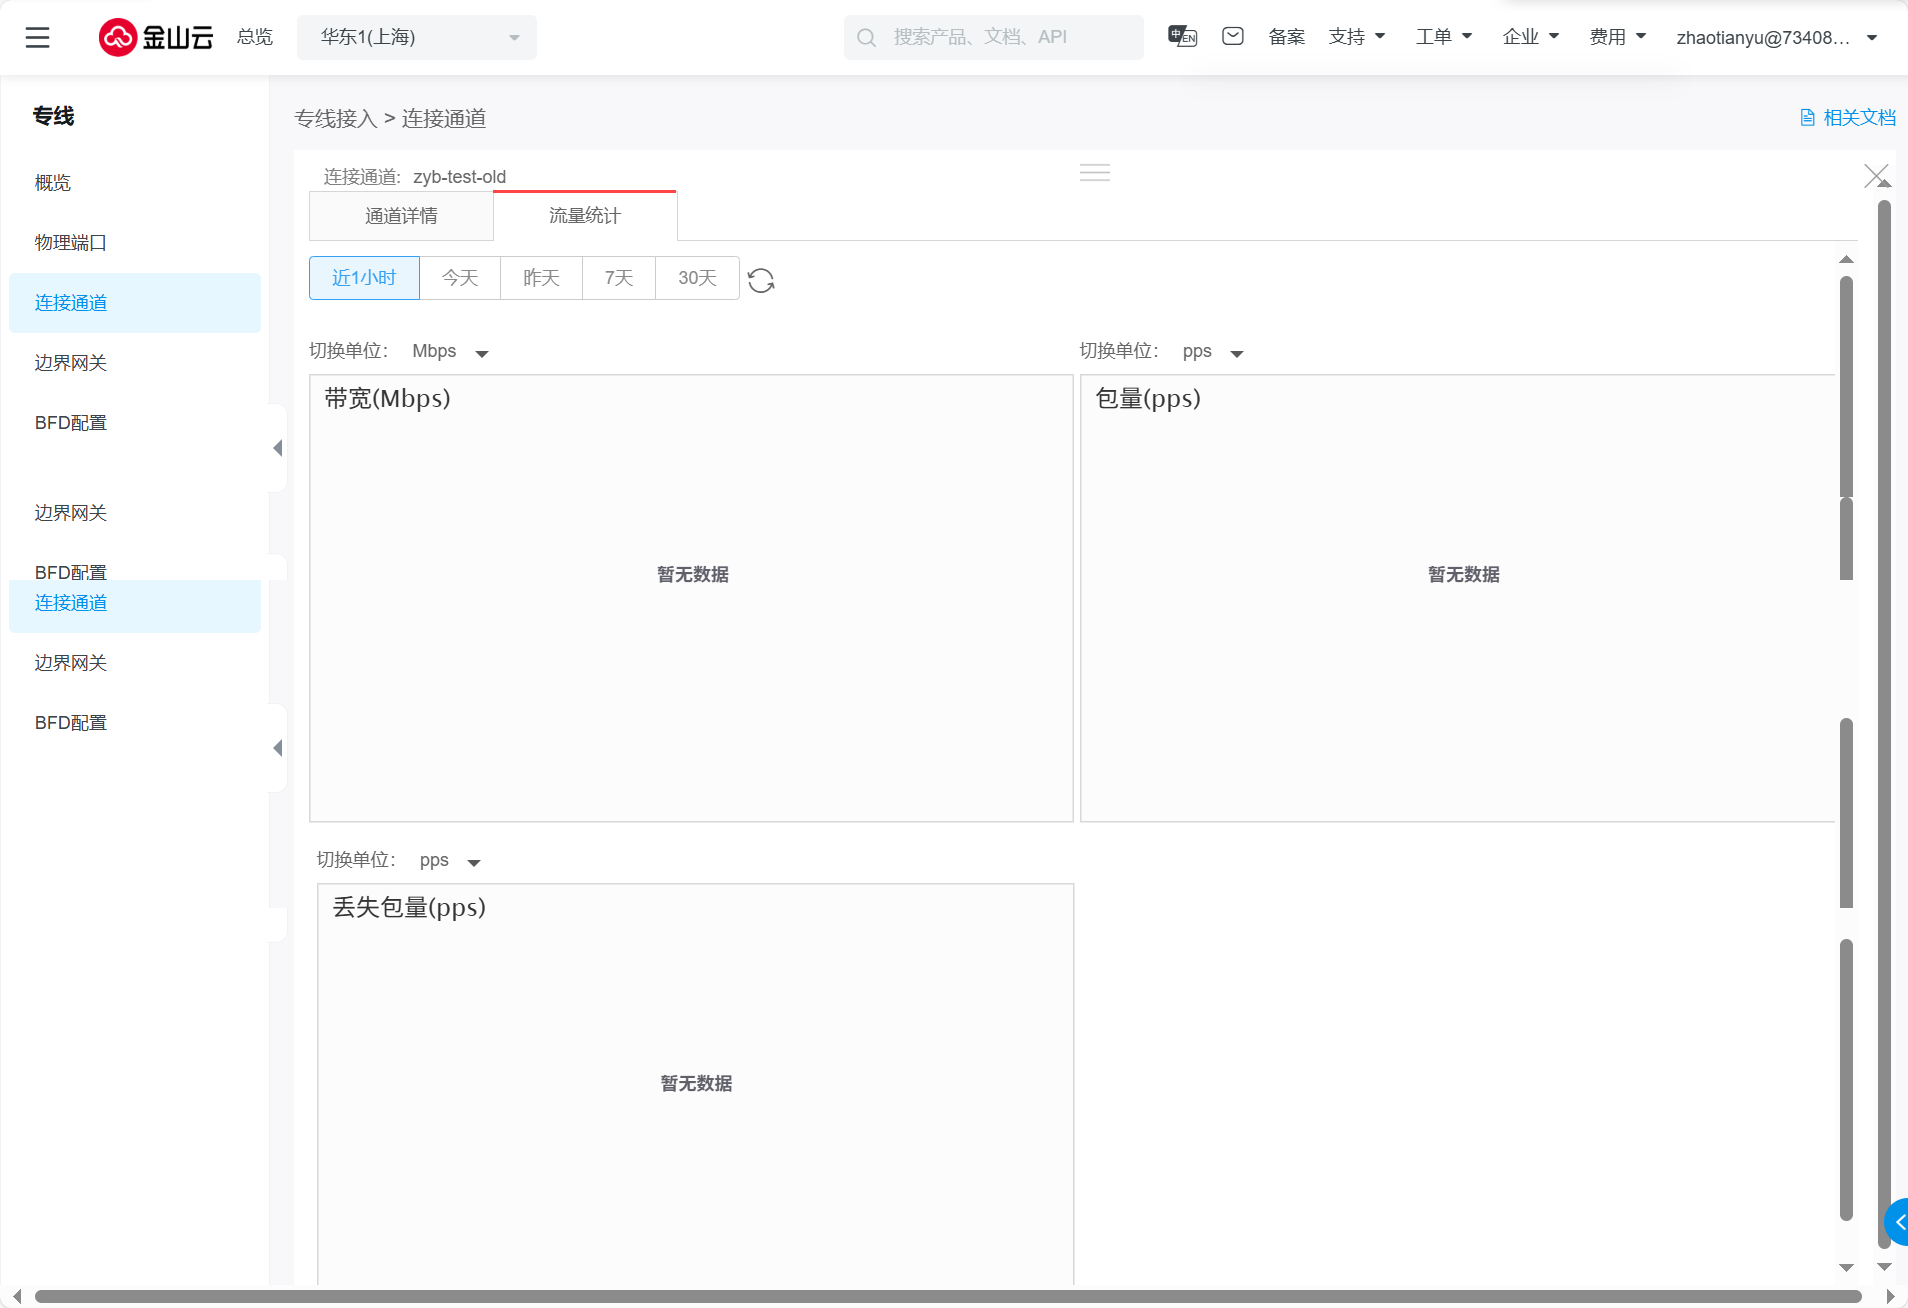Open the messages mail icon
This screenshot has width=1908, height=1308.
point(1233,37)
